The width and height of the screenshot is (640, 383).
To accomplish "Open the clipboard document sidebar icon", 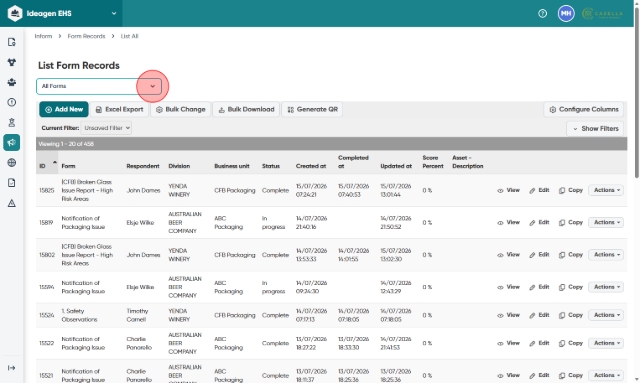I will 11,183.
